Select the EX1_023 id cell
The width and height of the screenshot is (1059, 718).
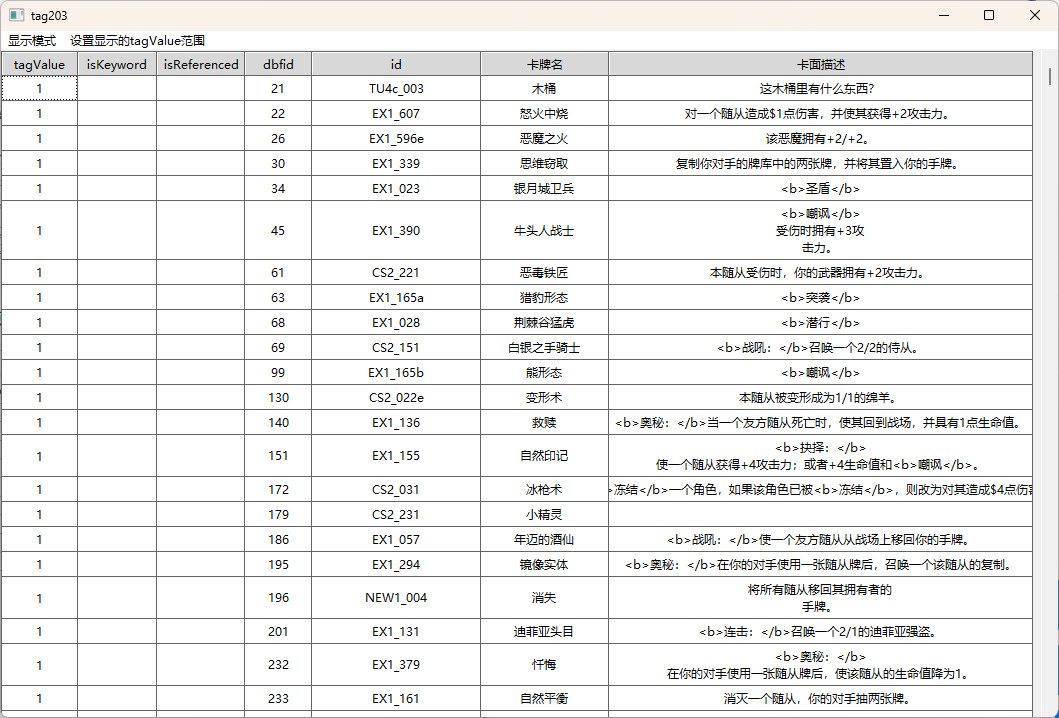396,188
